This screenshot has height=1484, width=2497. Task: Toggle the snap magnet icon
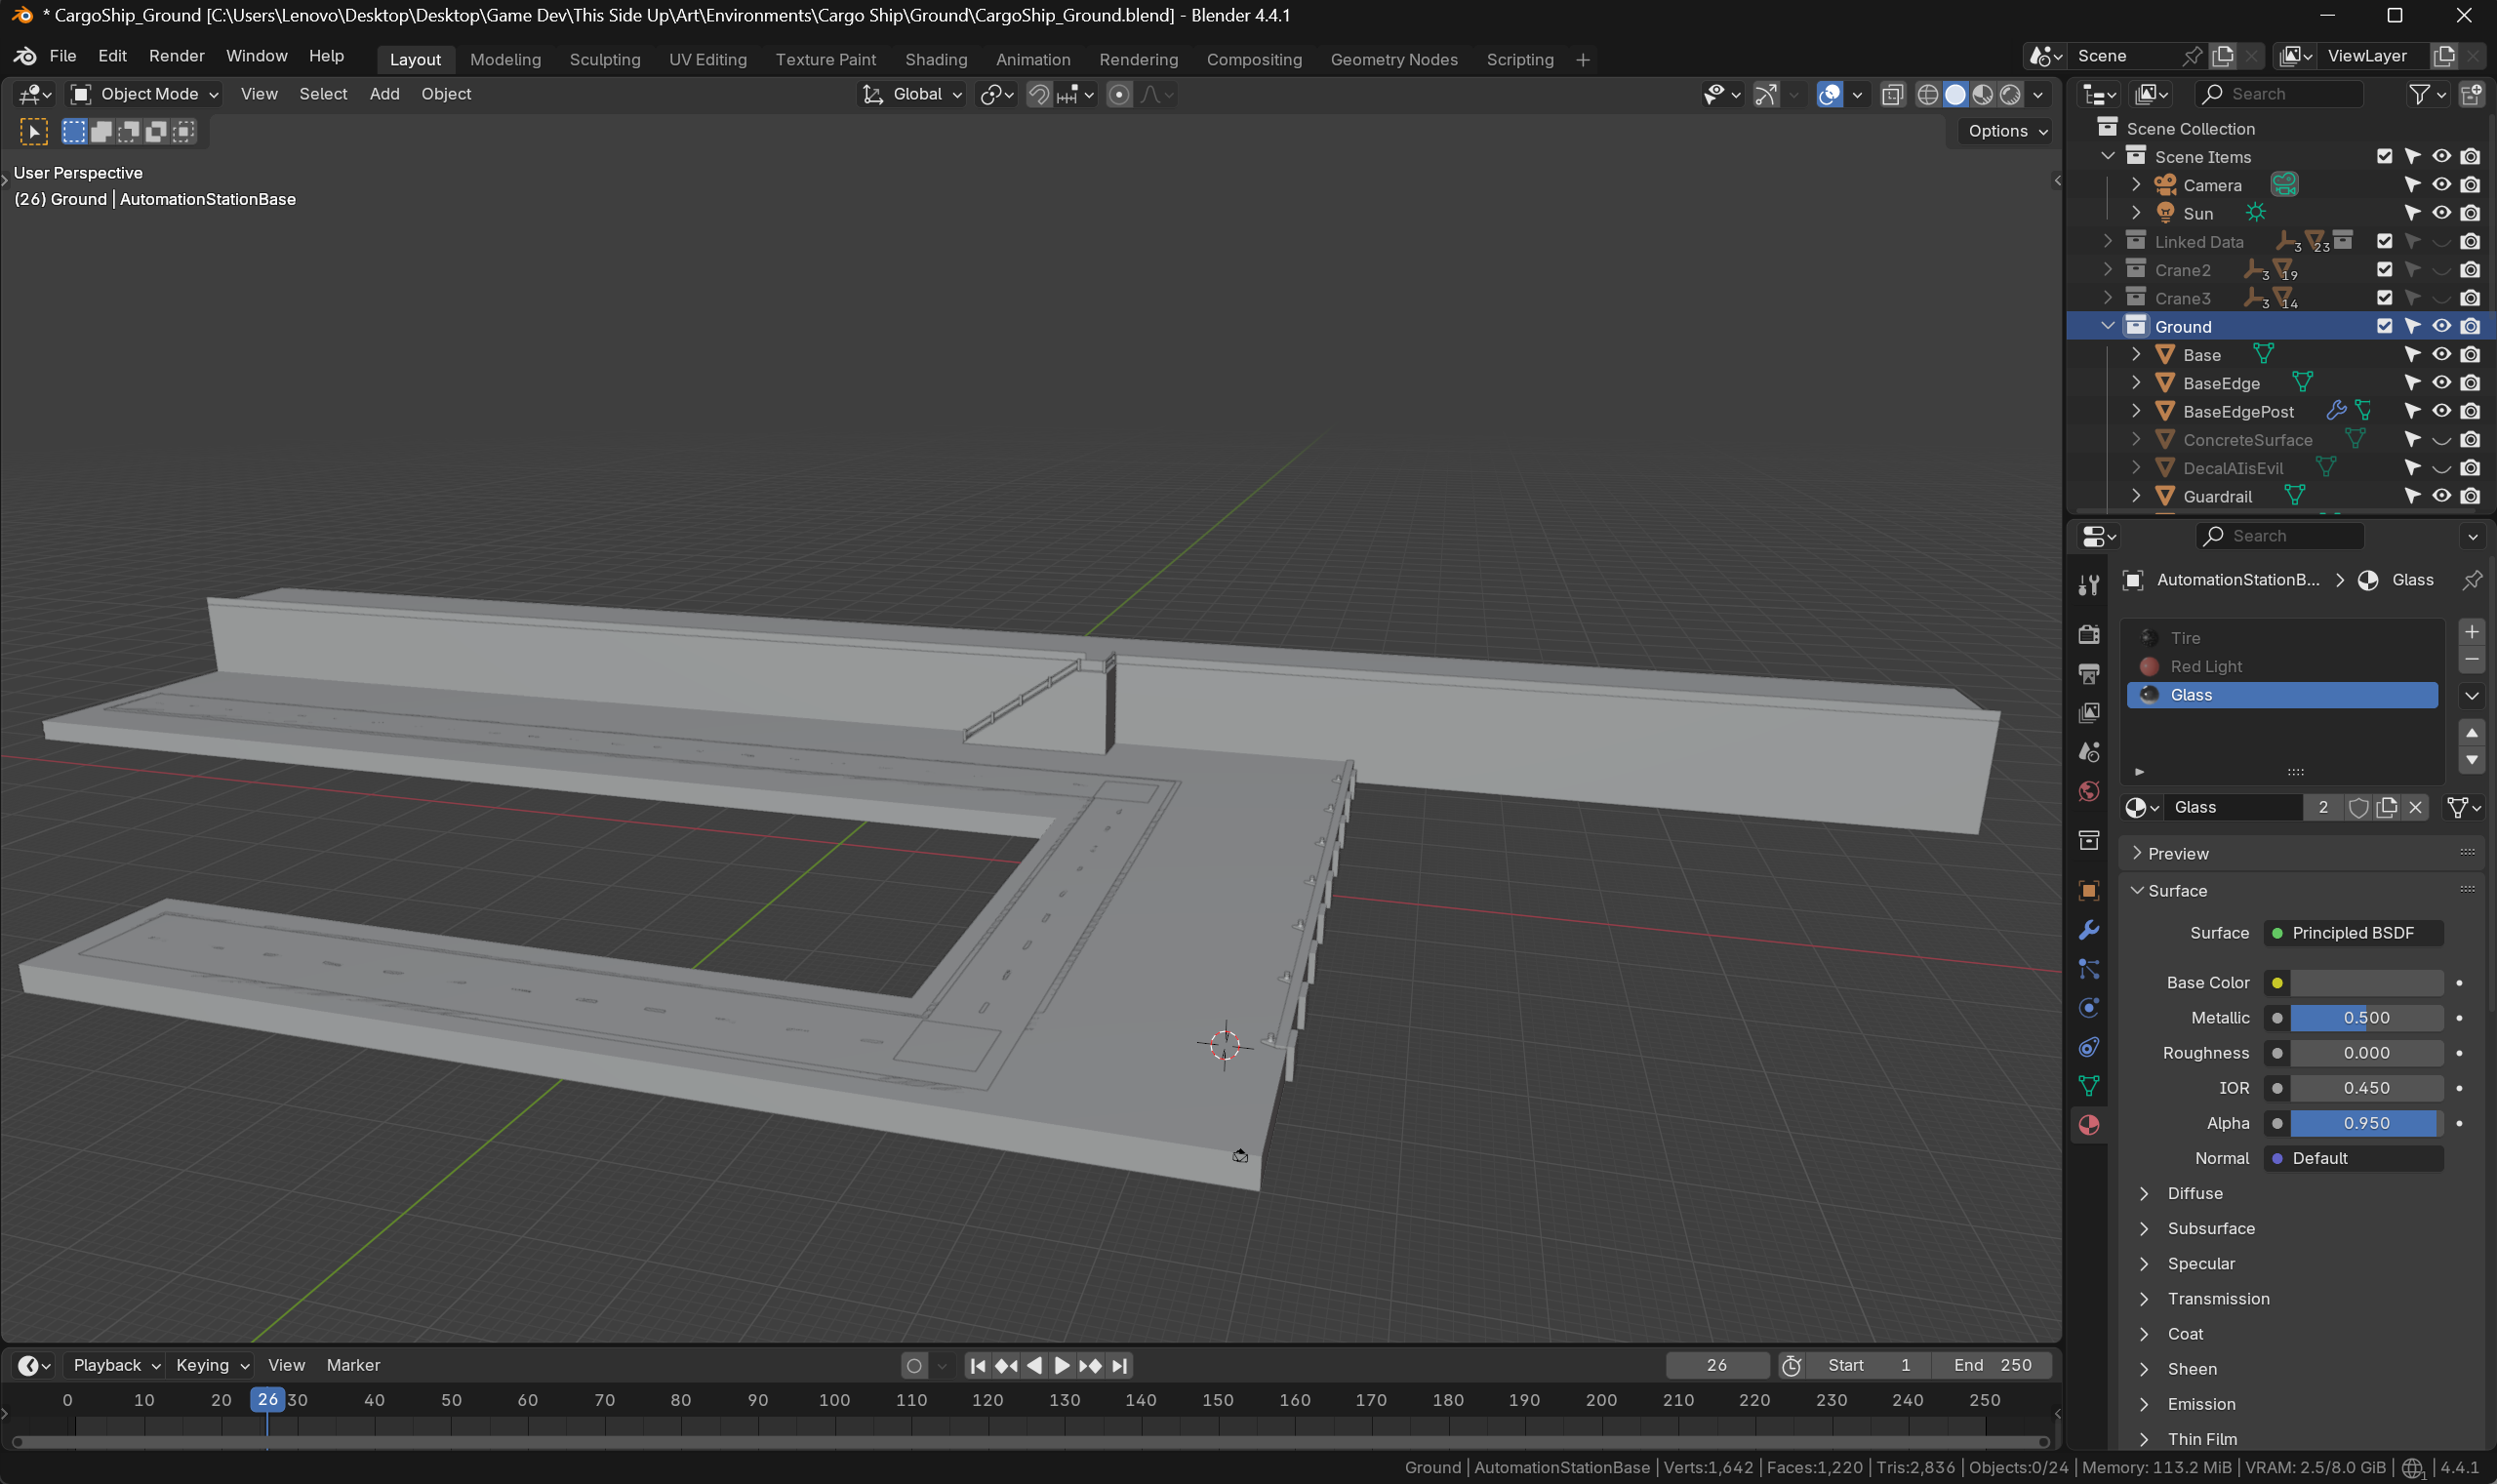coord(1039,94)
